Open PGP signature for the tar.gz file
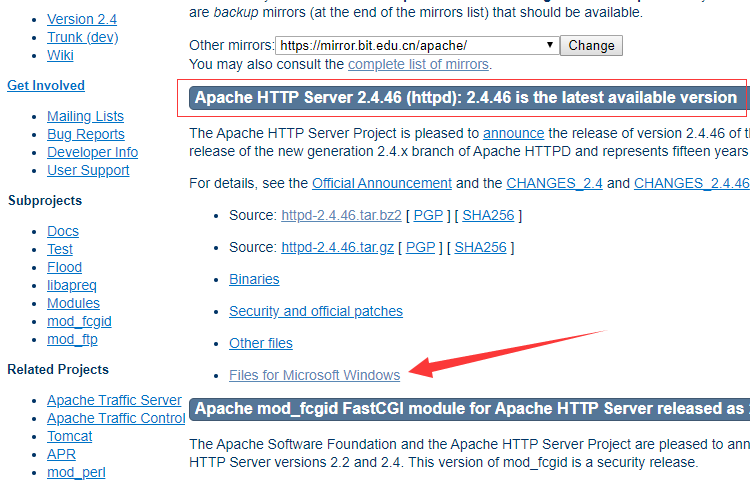The height and width of the screenshot is (488, 750). (x=420, y=247)
